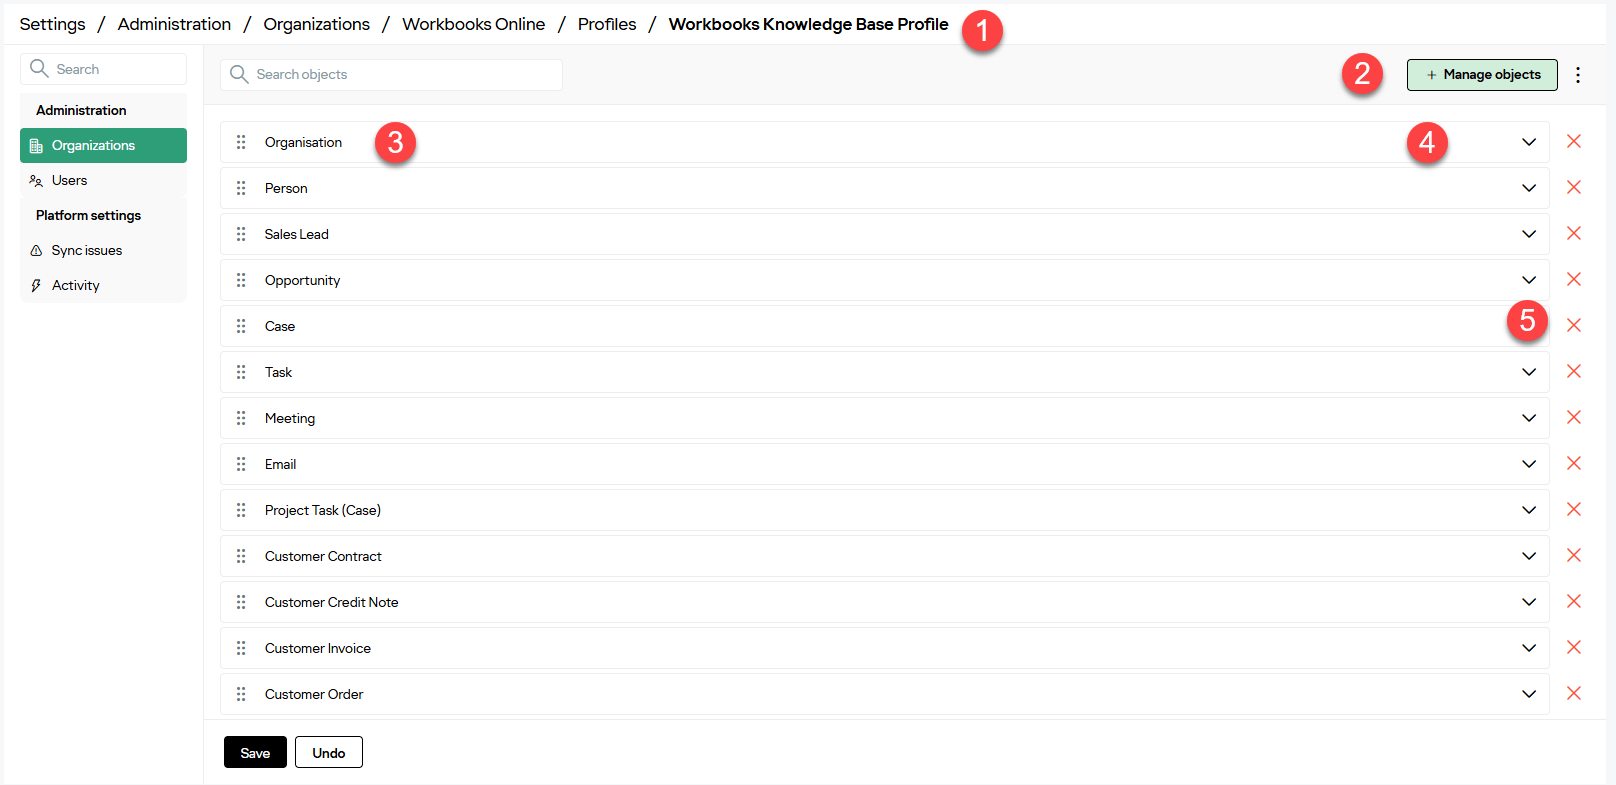Go to Workbooks Online breadcrumb

pyautogui.click(x=473, y=24)
